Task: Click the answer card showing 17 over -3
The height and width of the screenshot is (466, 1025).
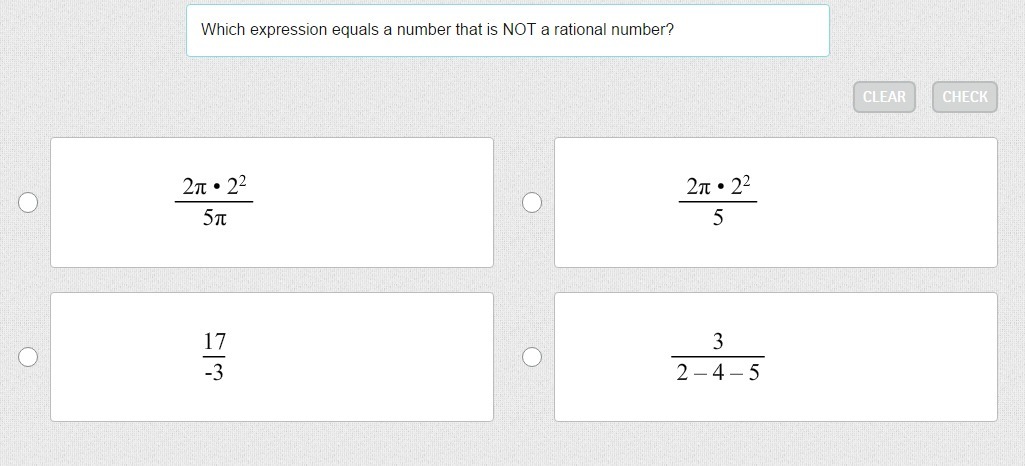Action: pos(272,357)
